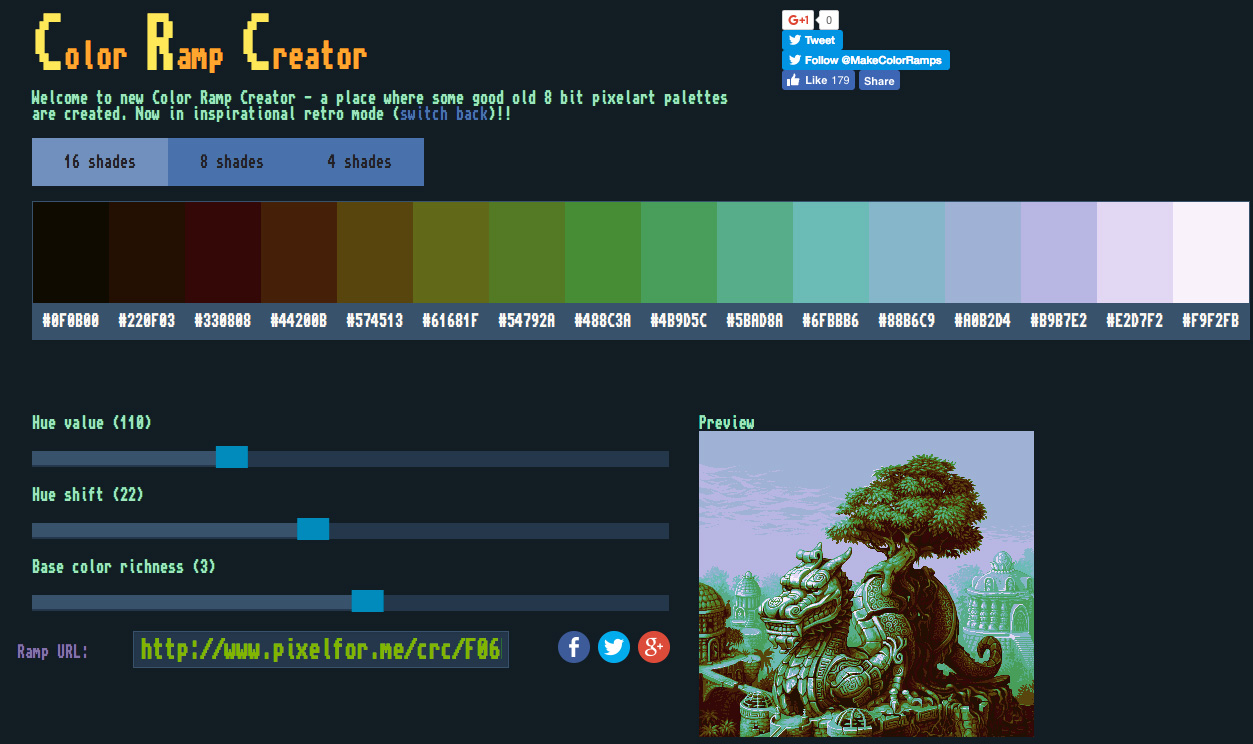Pick the #330808 color swatch
Viewport: 1253px width, 744px height.
pyautogui.click(x=223, y=252)
